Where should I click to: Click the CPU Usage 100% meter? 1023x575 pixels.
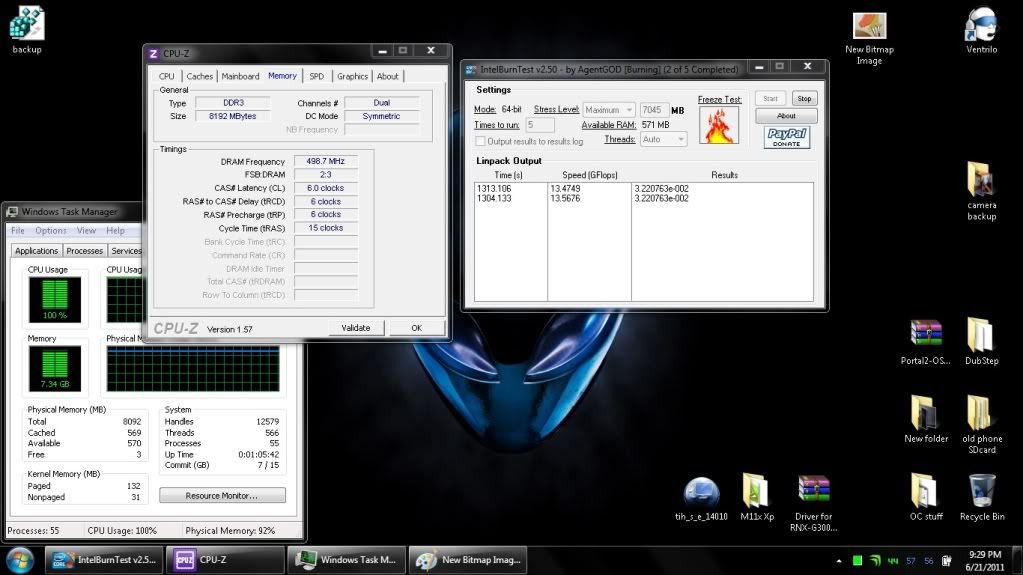55,300
